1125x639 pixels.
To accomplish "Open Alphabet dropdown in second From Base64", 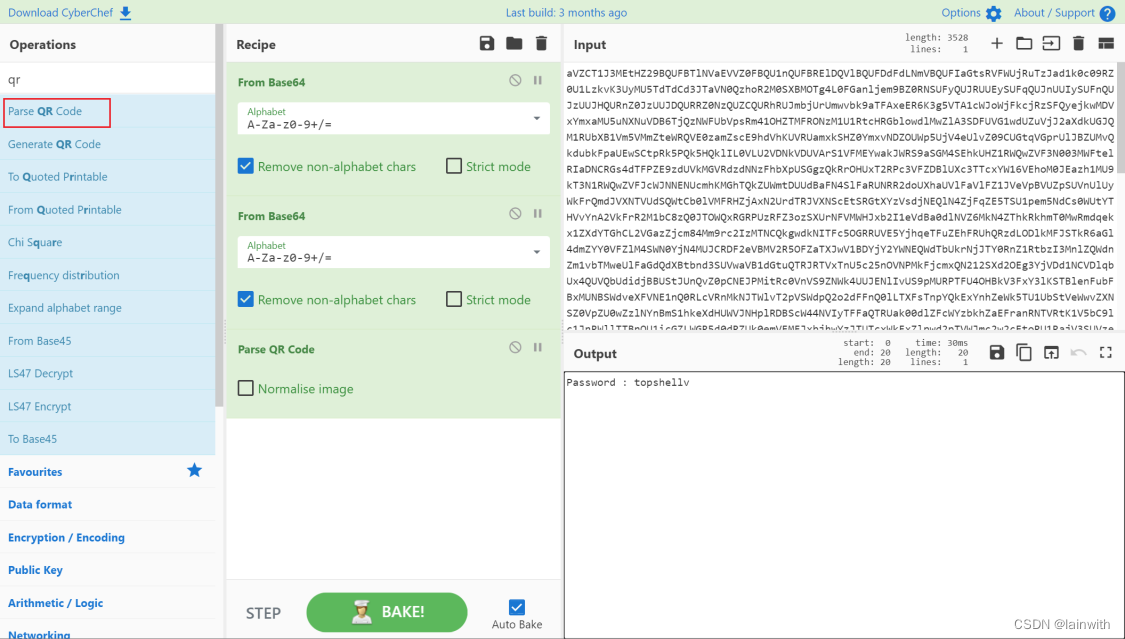I will click(x=394, y=252).
